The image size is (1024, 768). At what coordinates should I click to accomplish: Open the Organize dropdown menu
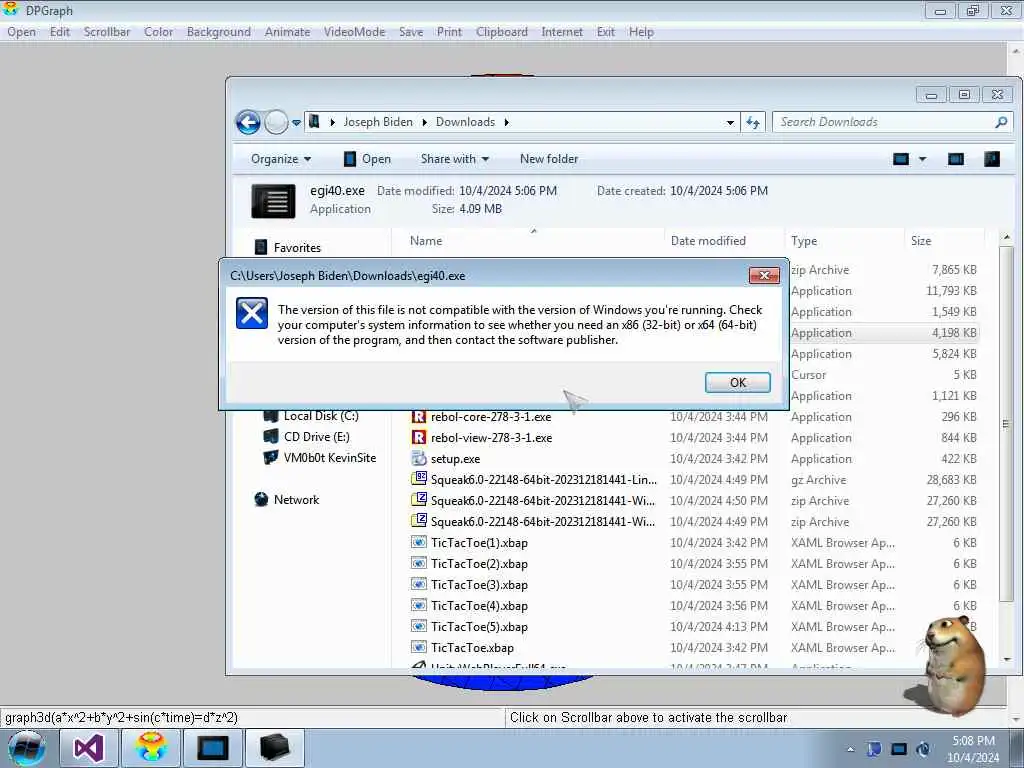point(281,159)
